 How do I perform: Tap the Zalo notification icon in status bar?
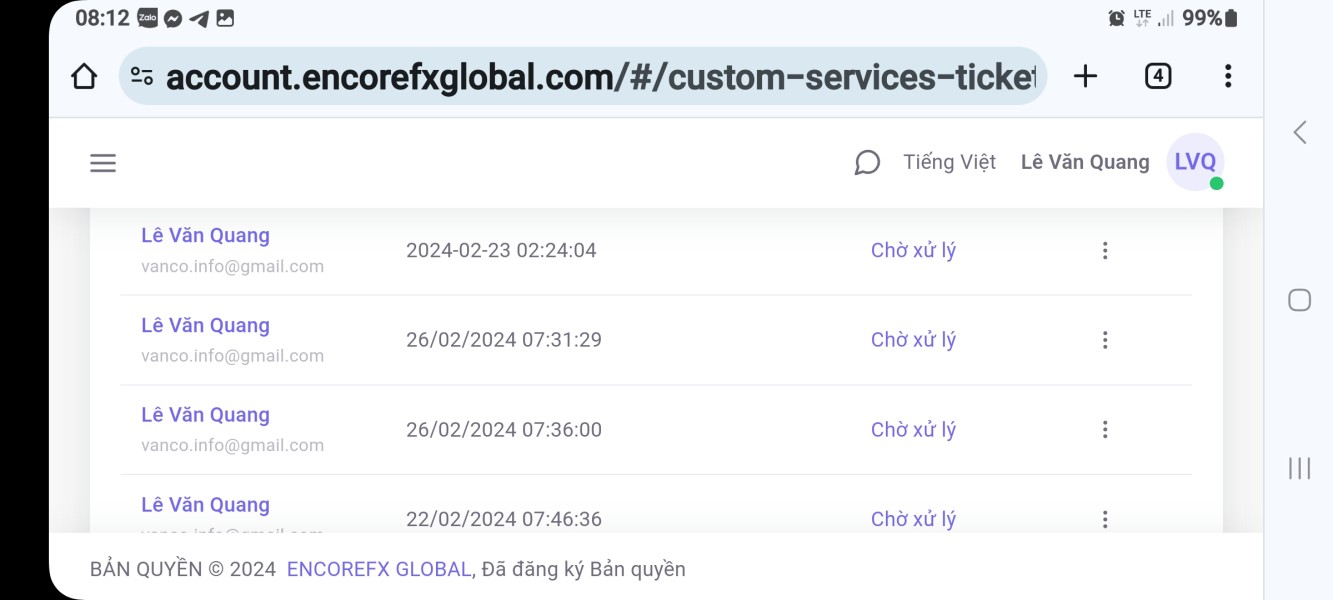[x=147, y=18]
